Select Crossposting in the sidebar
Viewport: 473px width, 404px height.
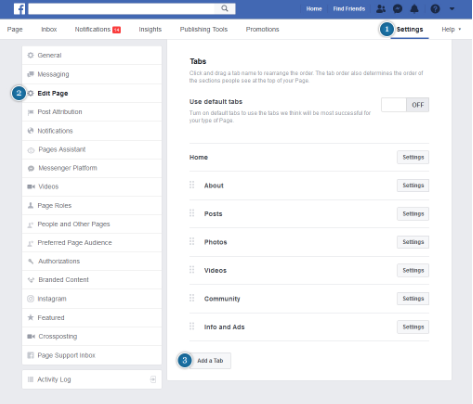[x=92, y=336]
